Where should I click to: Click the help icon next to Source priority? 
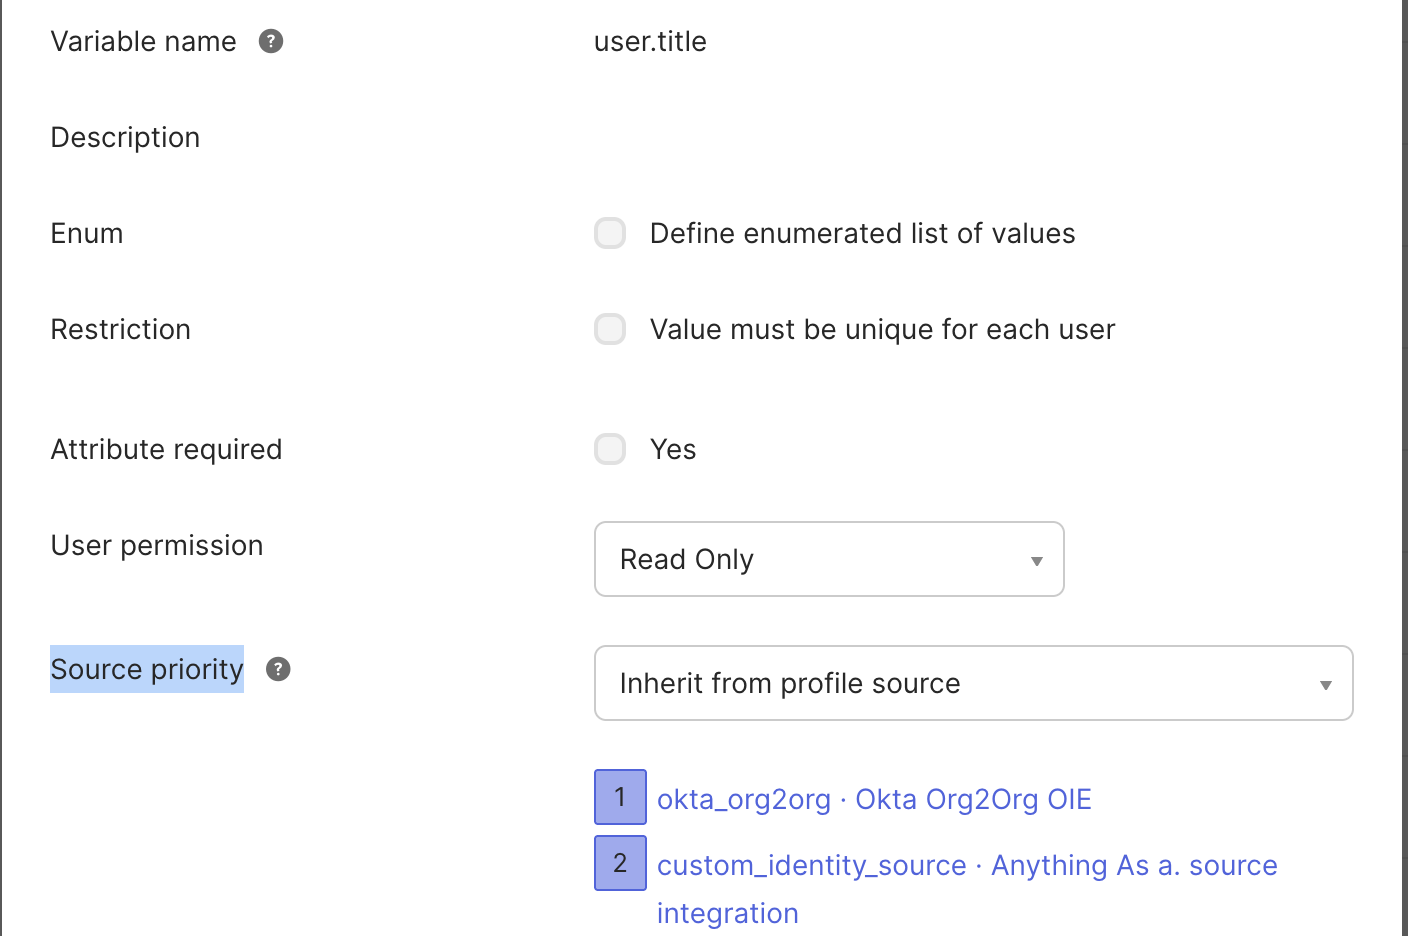[x=278, y=669]
